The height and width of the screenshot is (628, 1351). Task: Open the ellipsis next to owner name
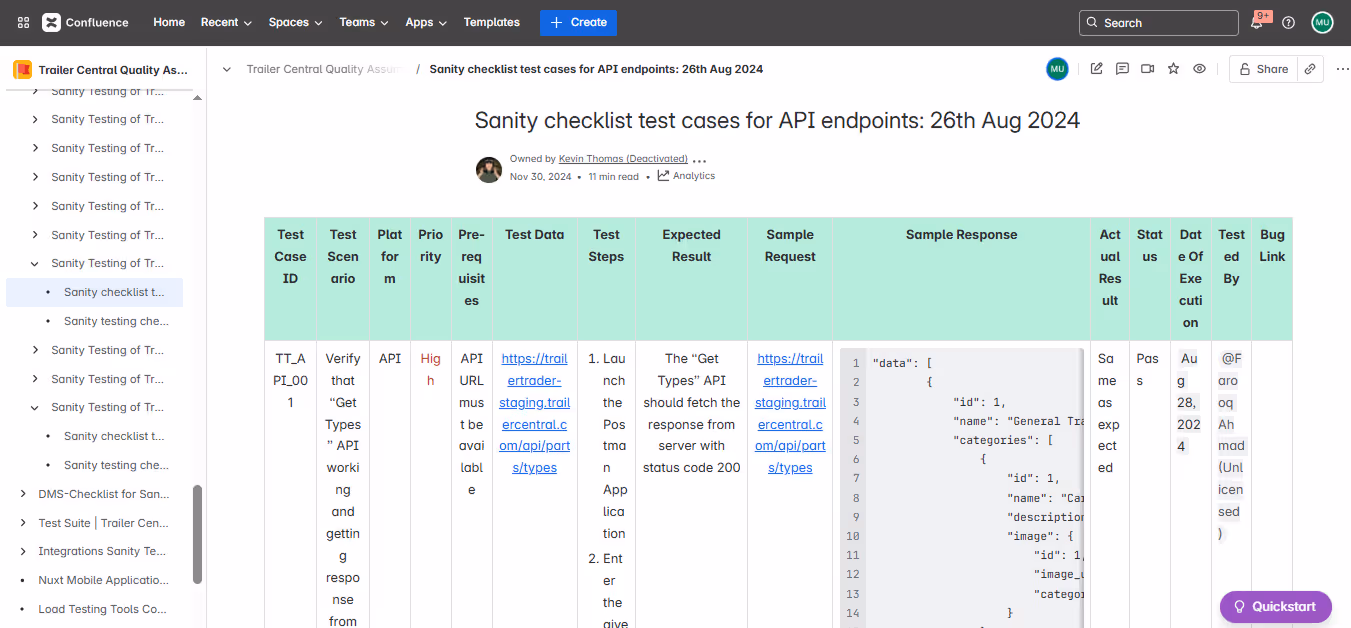[x=700, y=160]
